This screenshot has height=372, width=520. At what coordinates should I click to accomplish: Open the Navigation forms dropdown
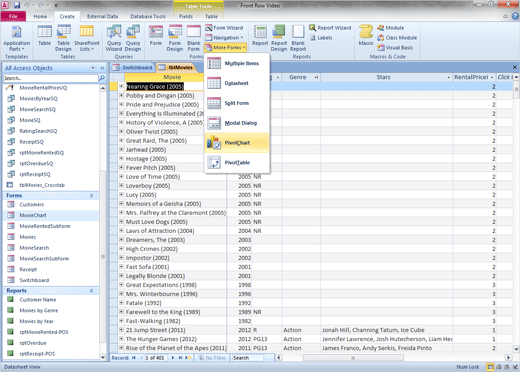pos(224,38)
